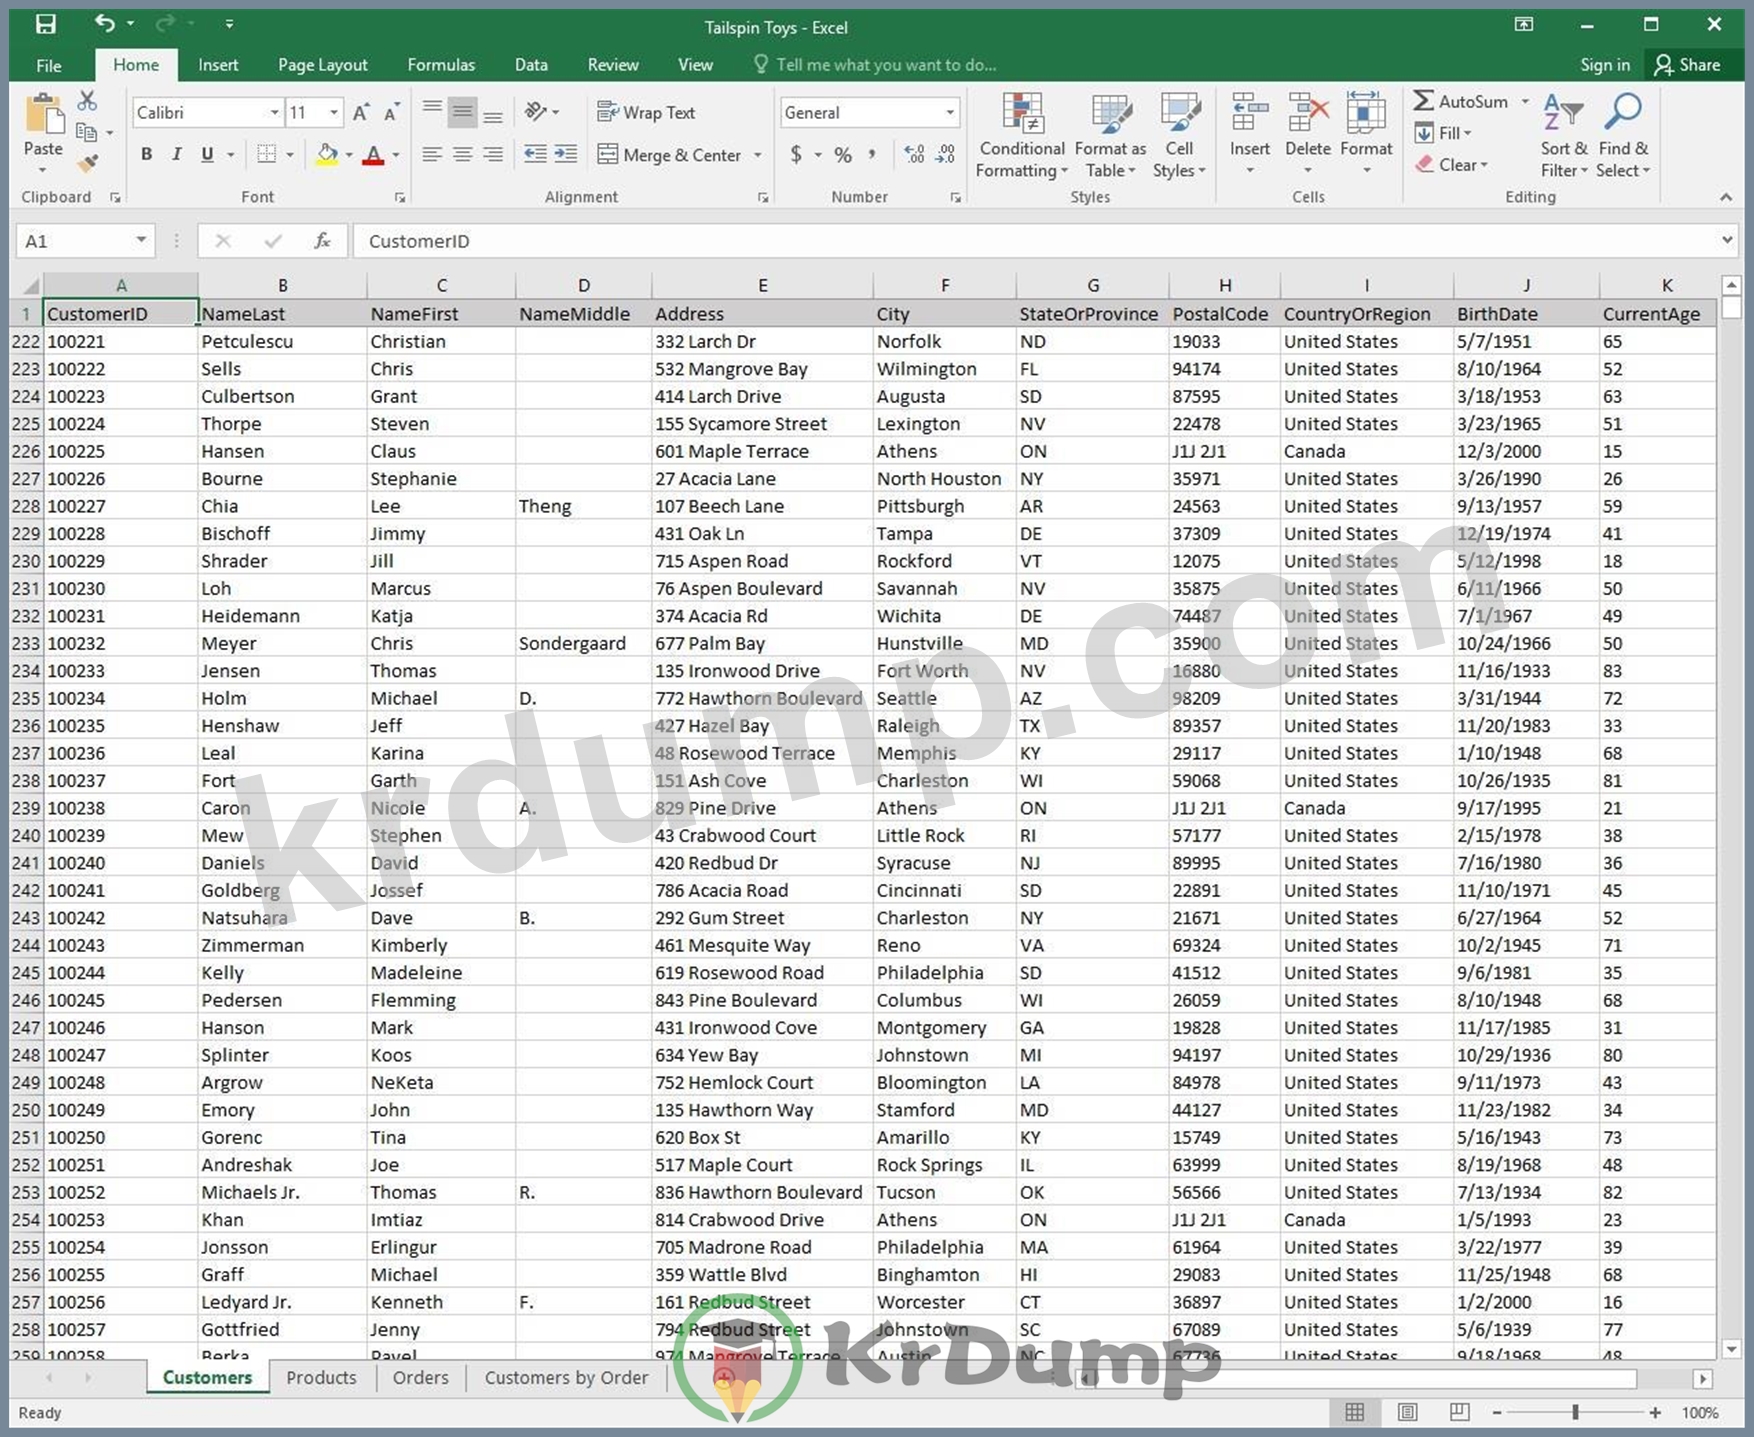The image size is (1754, 1437).
Task: Click the Borders icon
Action: [x=266, y=154]
